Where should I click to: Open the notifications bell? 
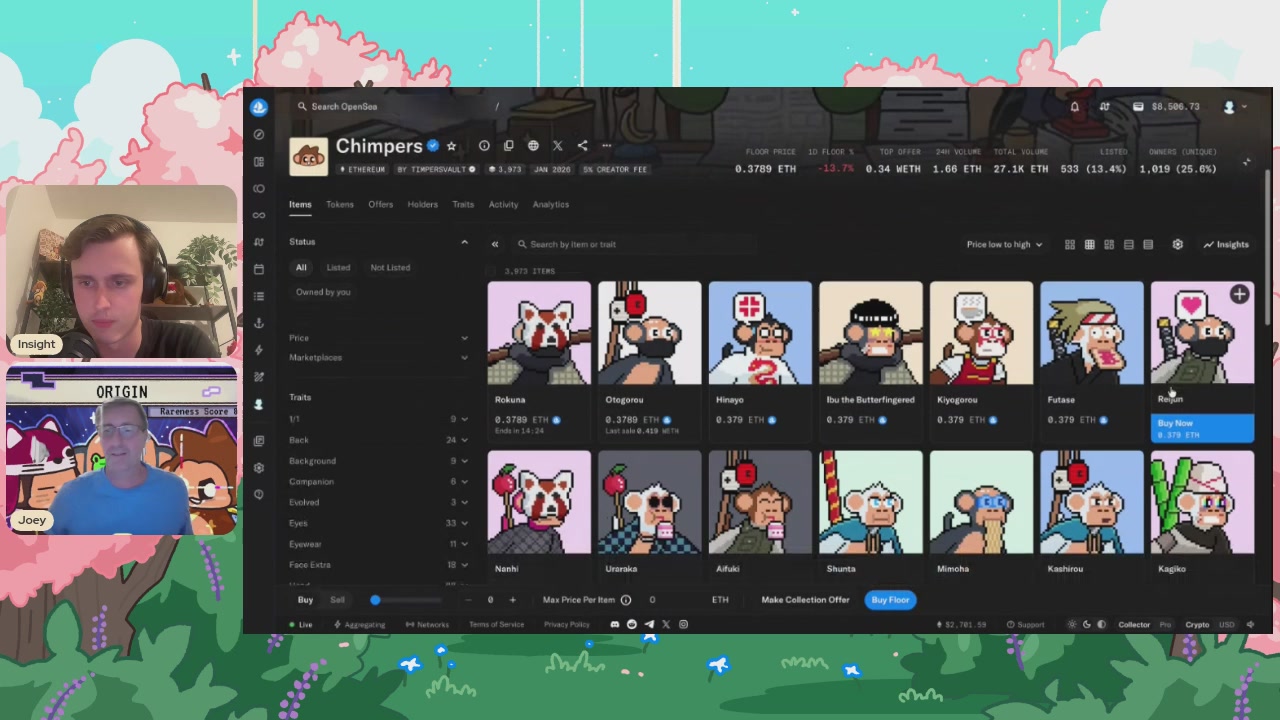click(1075, 107)
